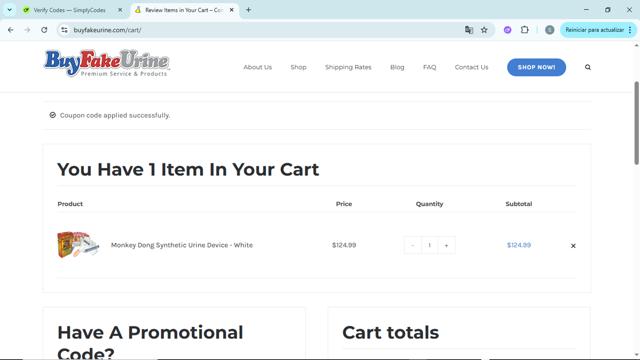
Task: Open the Contact Us menu item
Action: 471,67
